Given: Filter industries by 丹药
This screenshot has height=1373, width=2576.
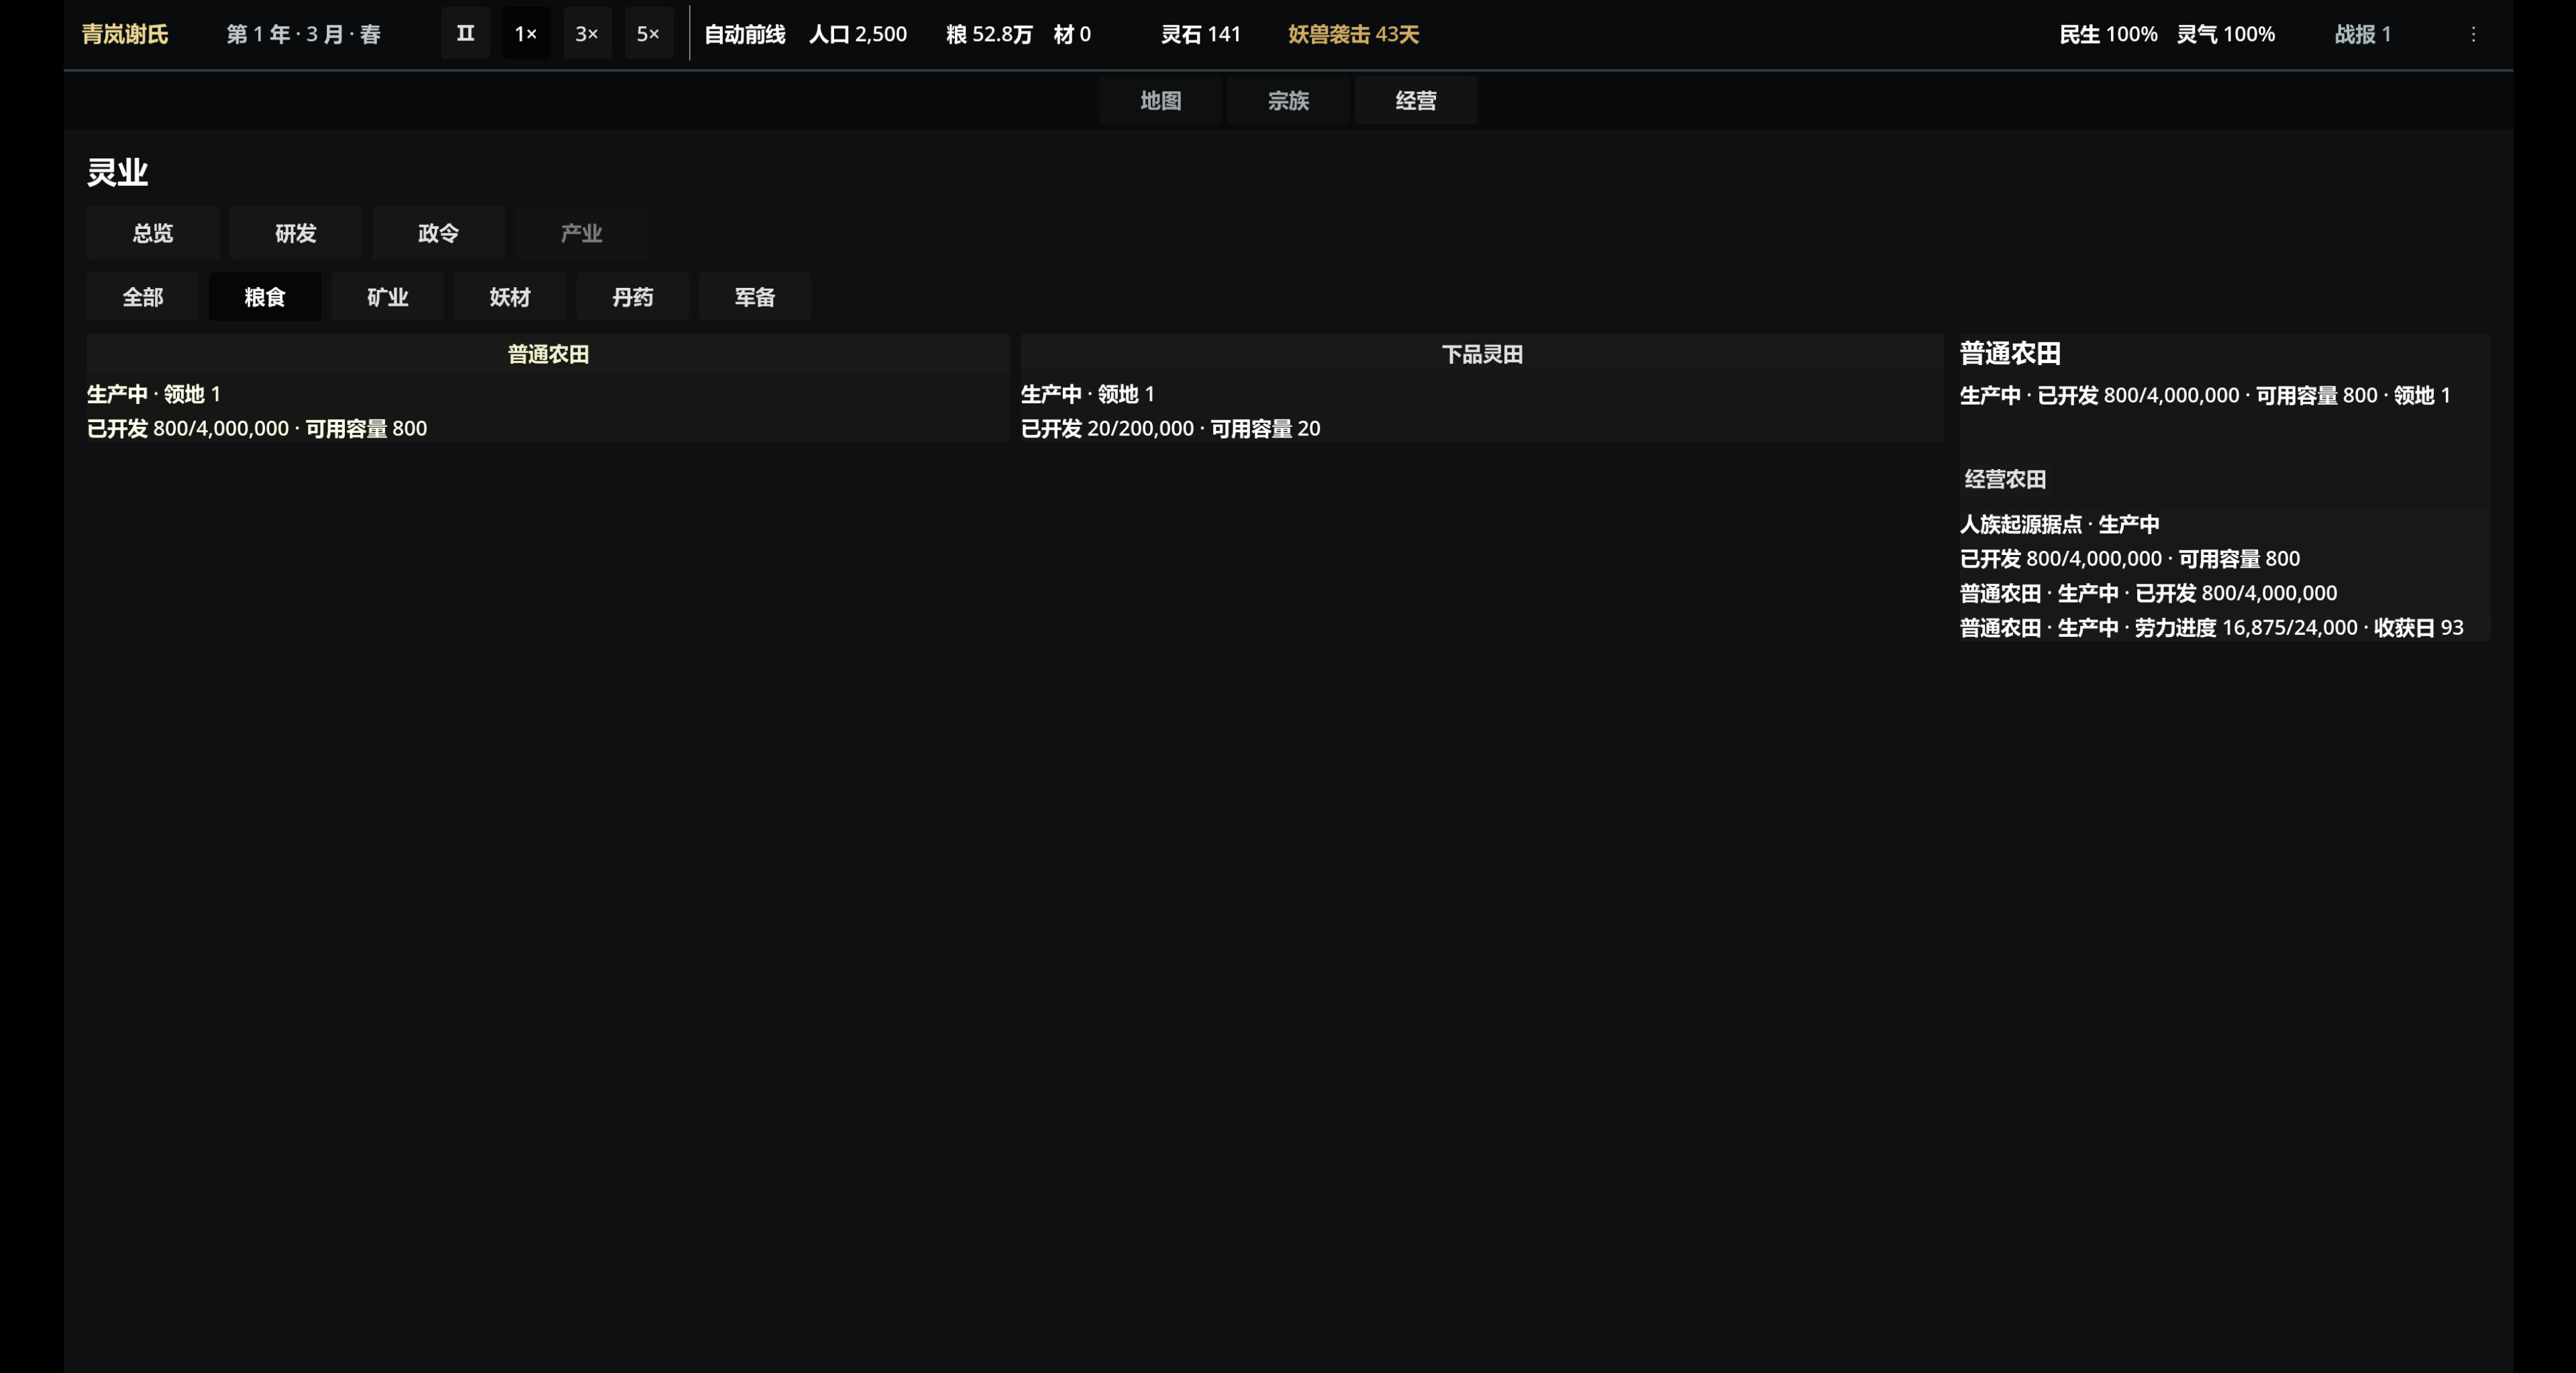Looking at the screenshot, I should (x=632, y=297).
